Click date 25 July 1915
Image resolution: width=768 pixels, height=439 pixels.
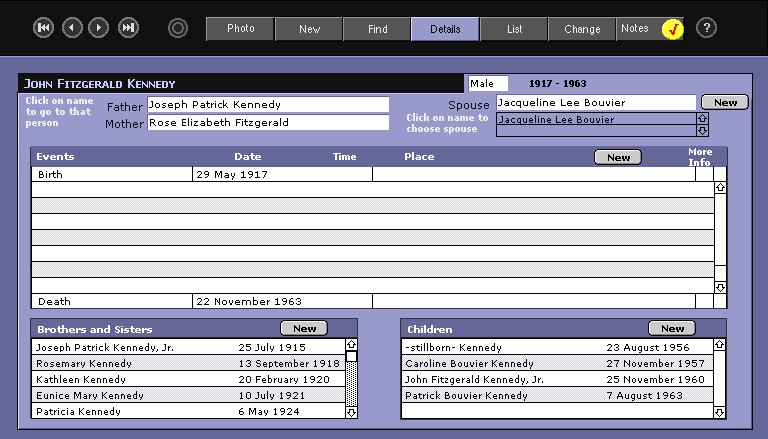point(272,347)
